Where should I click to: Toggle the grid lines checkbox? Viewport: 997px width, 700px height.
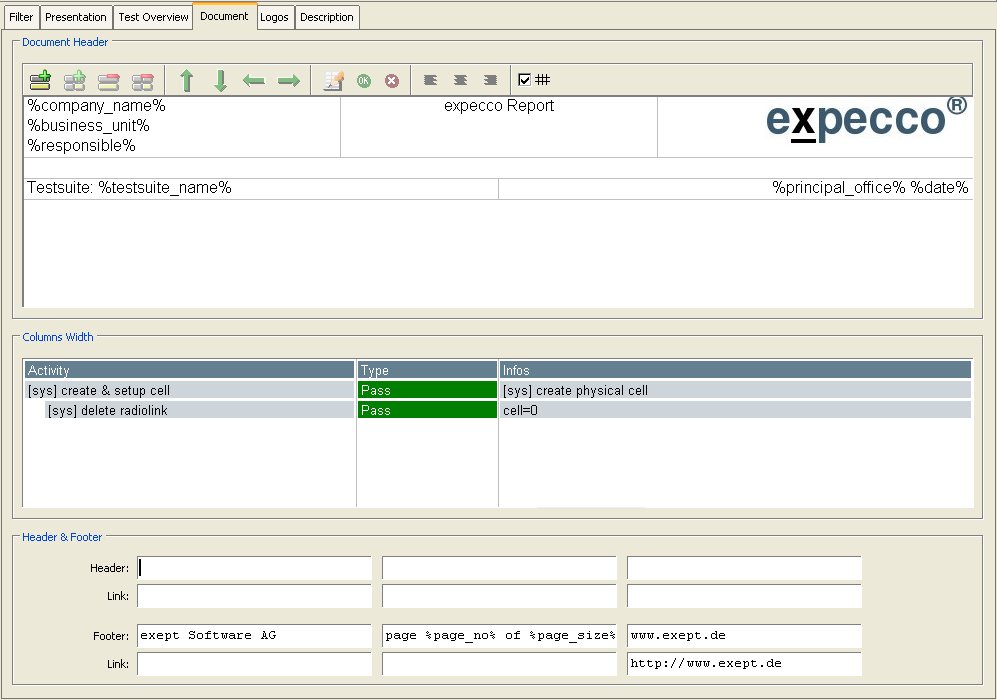525,80
